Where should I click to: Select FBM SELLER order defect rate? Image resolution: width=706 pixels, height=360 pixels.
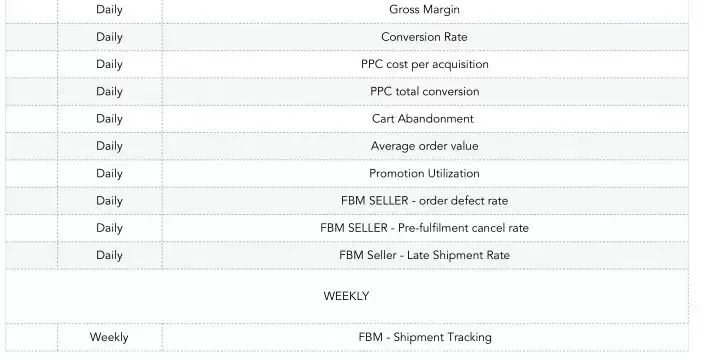tap(425, 201)
